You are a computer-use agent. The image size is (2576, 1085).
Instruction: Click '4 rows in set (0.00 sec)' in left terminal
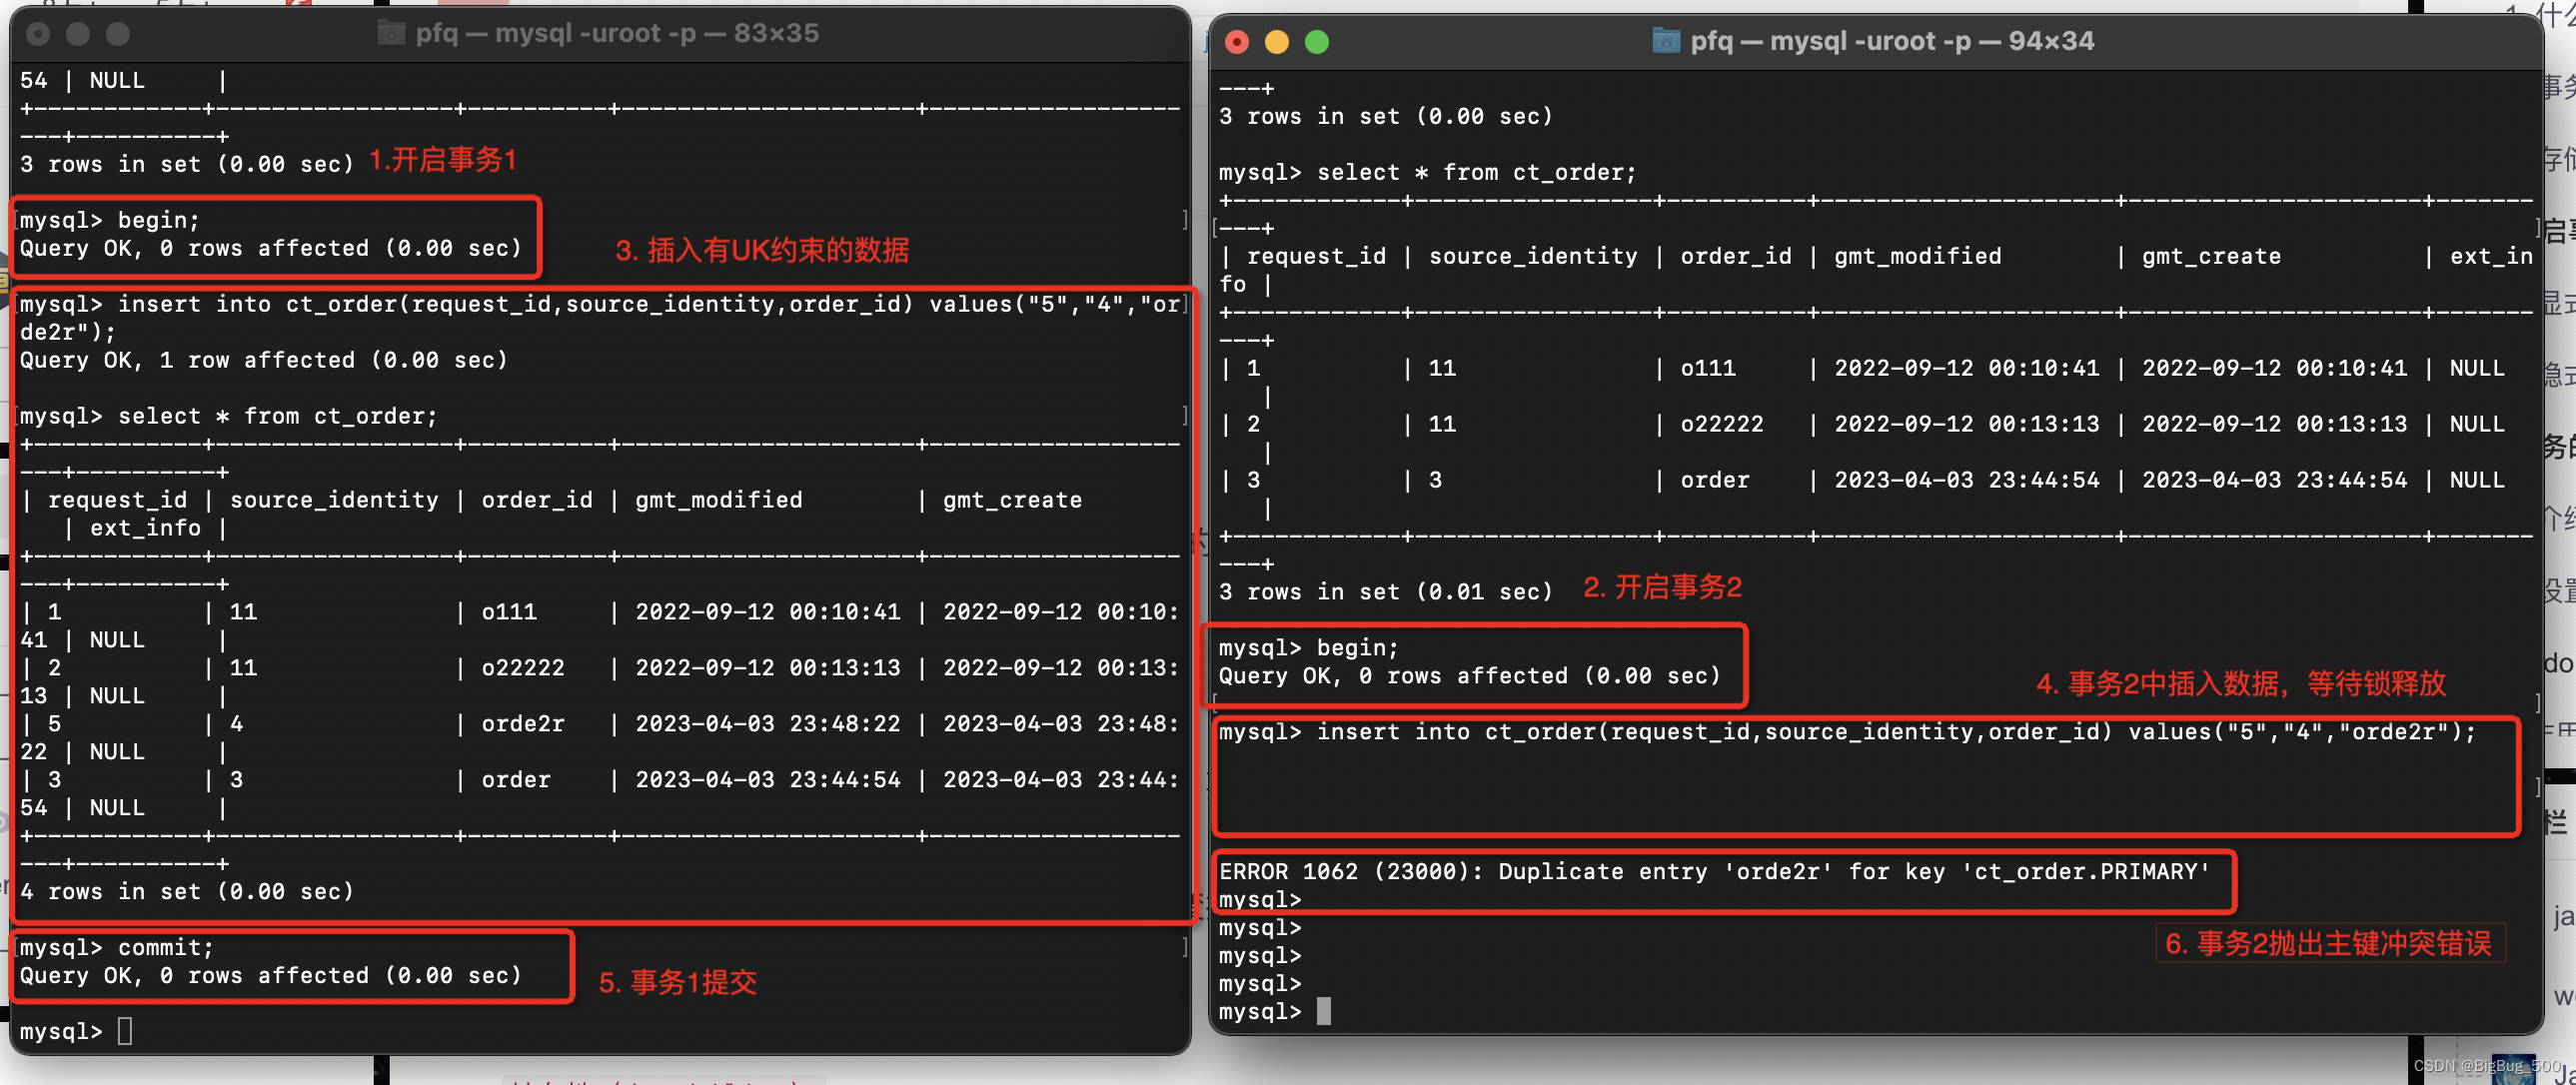point(187,891)
